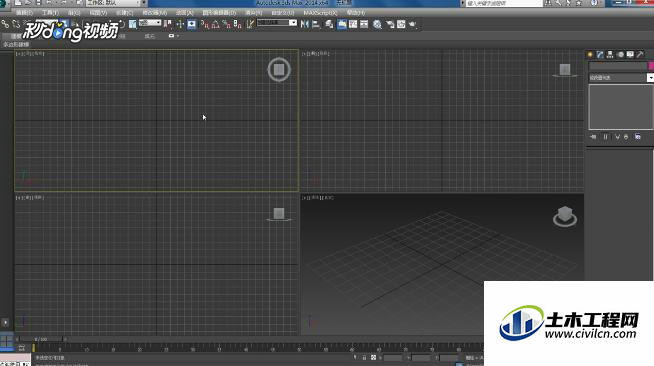Toggle 3D Snaps on the toolbar

point(204,24)
